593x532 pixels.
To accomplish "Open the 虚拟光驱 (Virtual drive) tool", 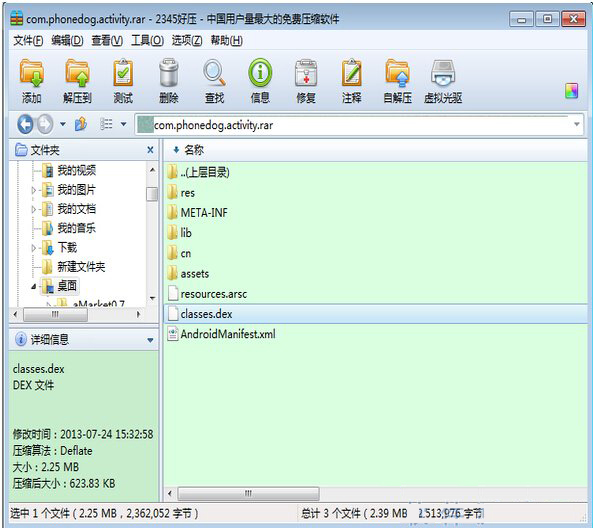I will click(x=443, y=81).
